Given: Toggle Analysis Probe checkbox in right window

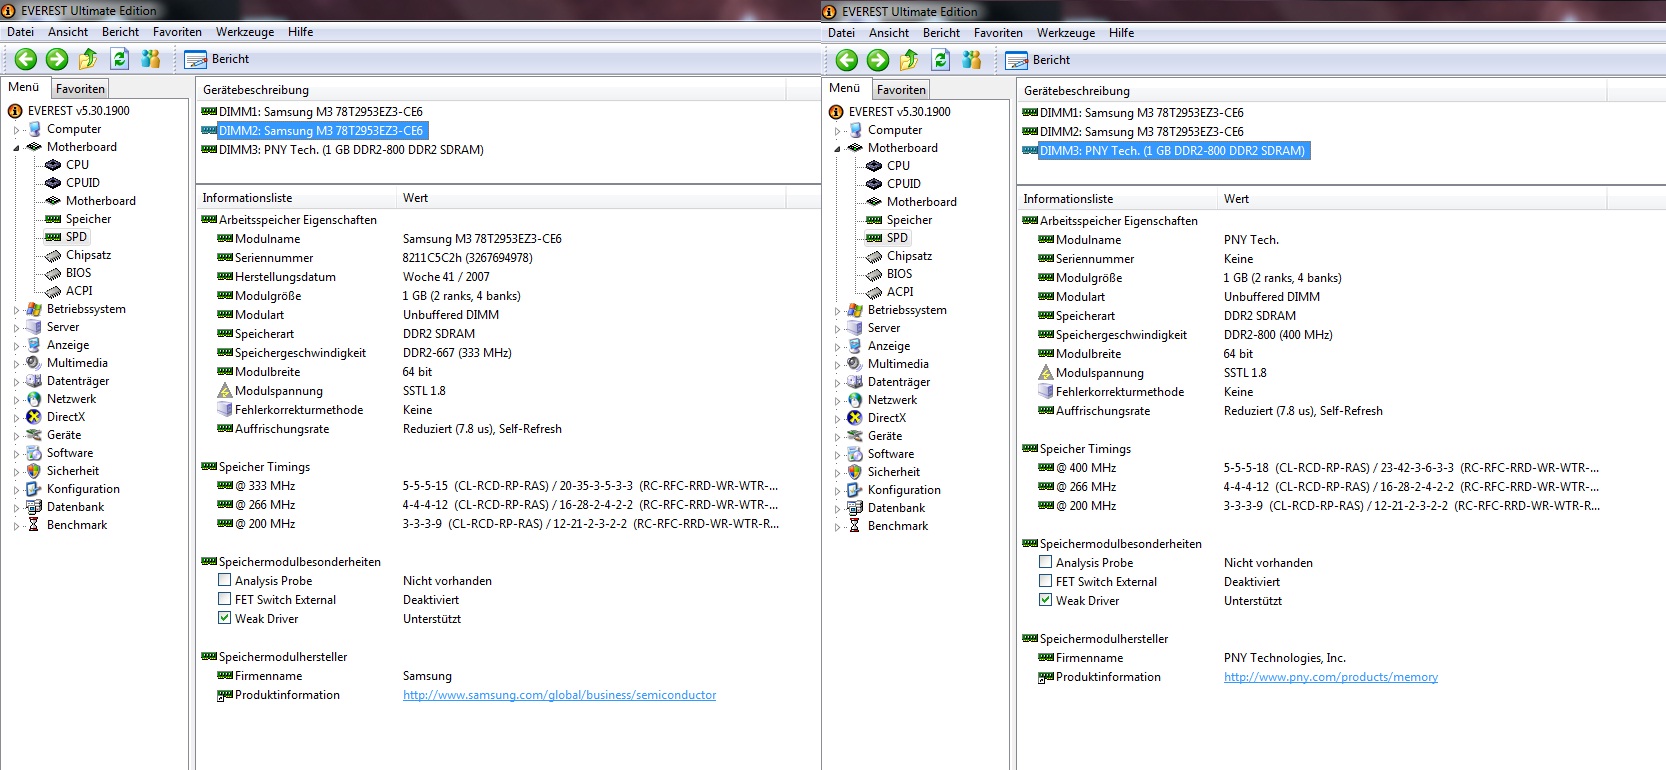Looking at the screenshot, I should coord(1046,562).
